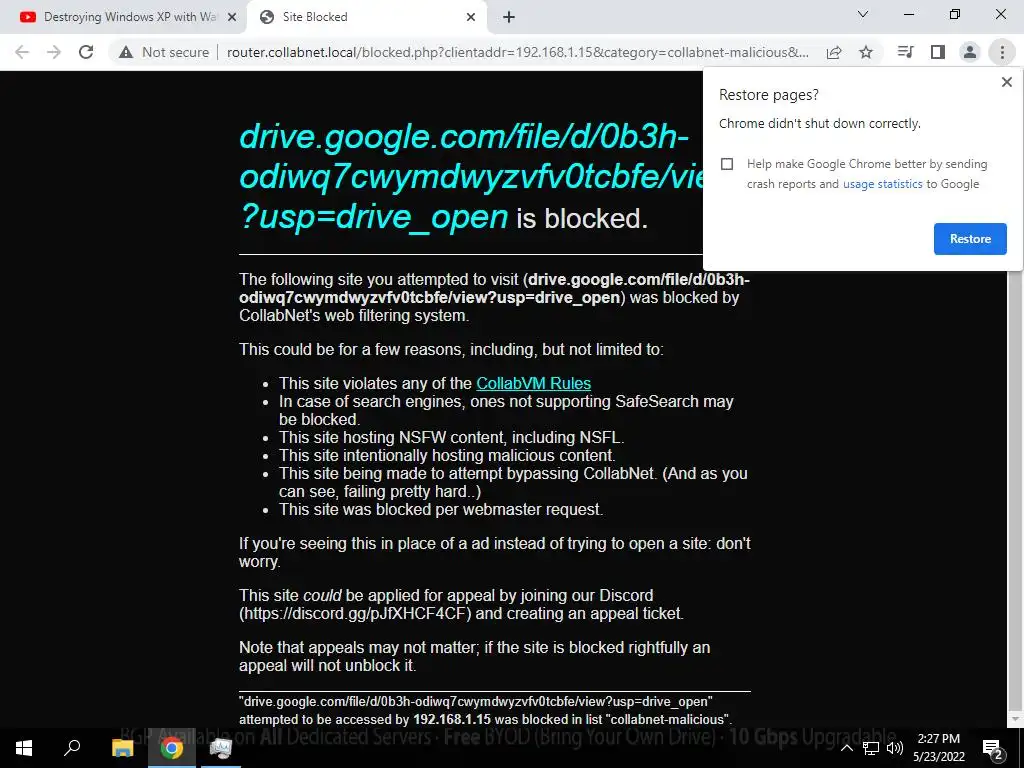Image resolution: width=1024 pixels, height=768 pixels.
Task: Open the Windows Start menu
Action: [24, 748]
